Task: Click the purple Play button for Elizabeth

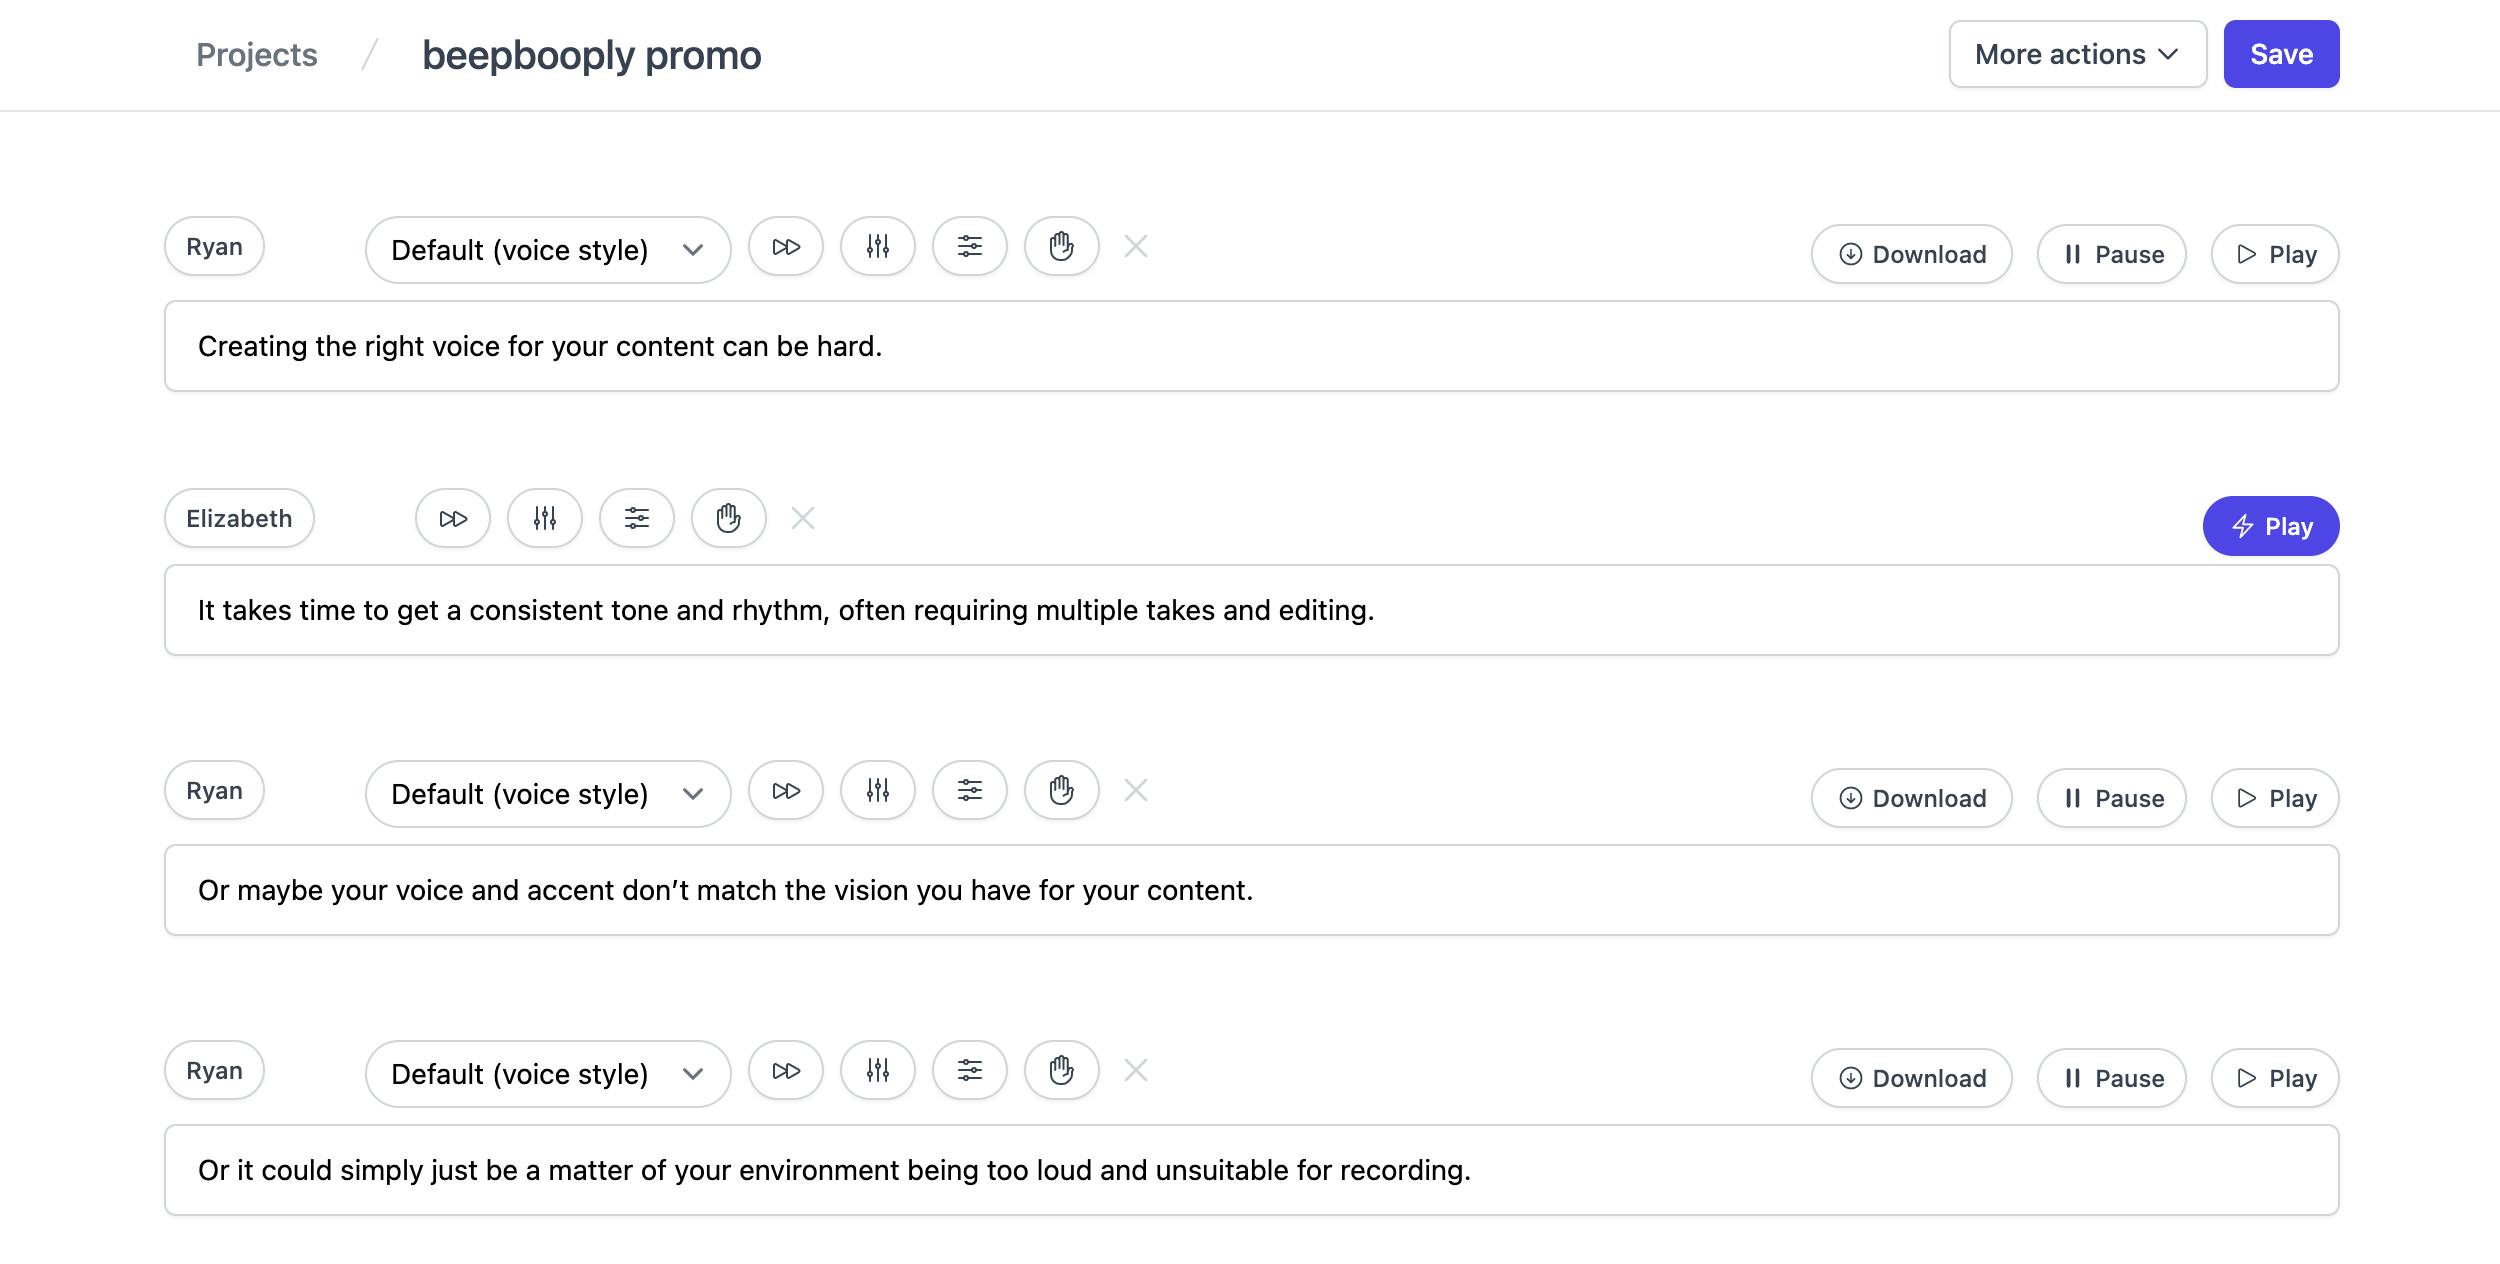Action: (x=2271, y=526)
